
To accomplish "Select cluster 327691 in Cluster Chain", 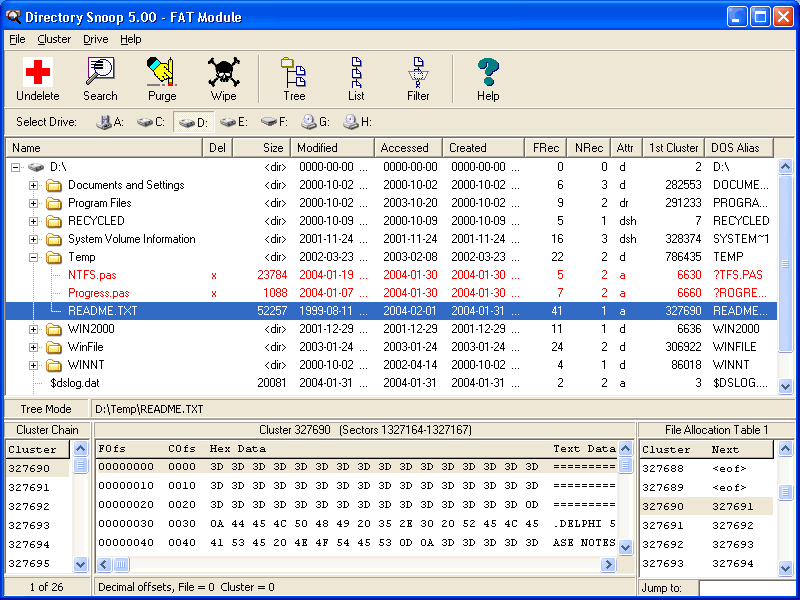I will (x=29, y=488).
